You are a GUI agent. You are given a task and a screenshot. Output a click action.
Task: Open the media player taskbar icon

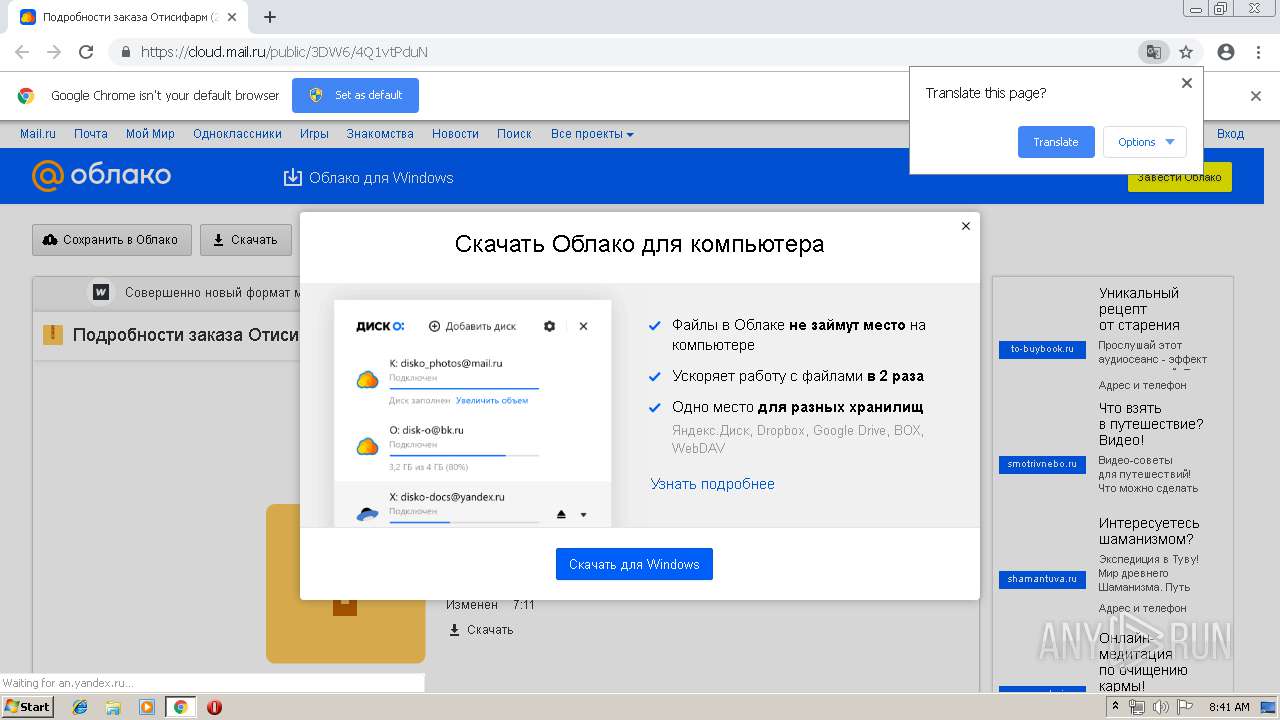pyautogui.click(x=147, y=707)
